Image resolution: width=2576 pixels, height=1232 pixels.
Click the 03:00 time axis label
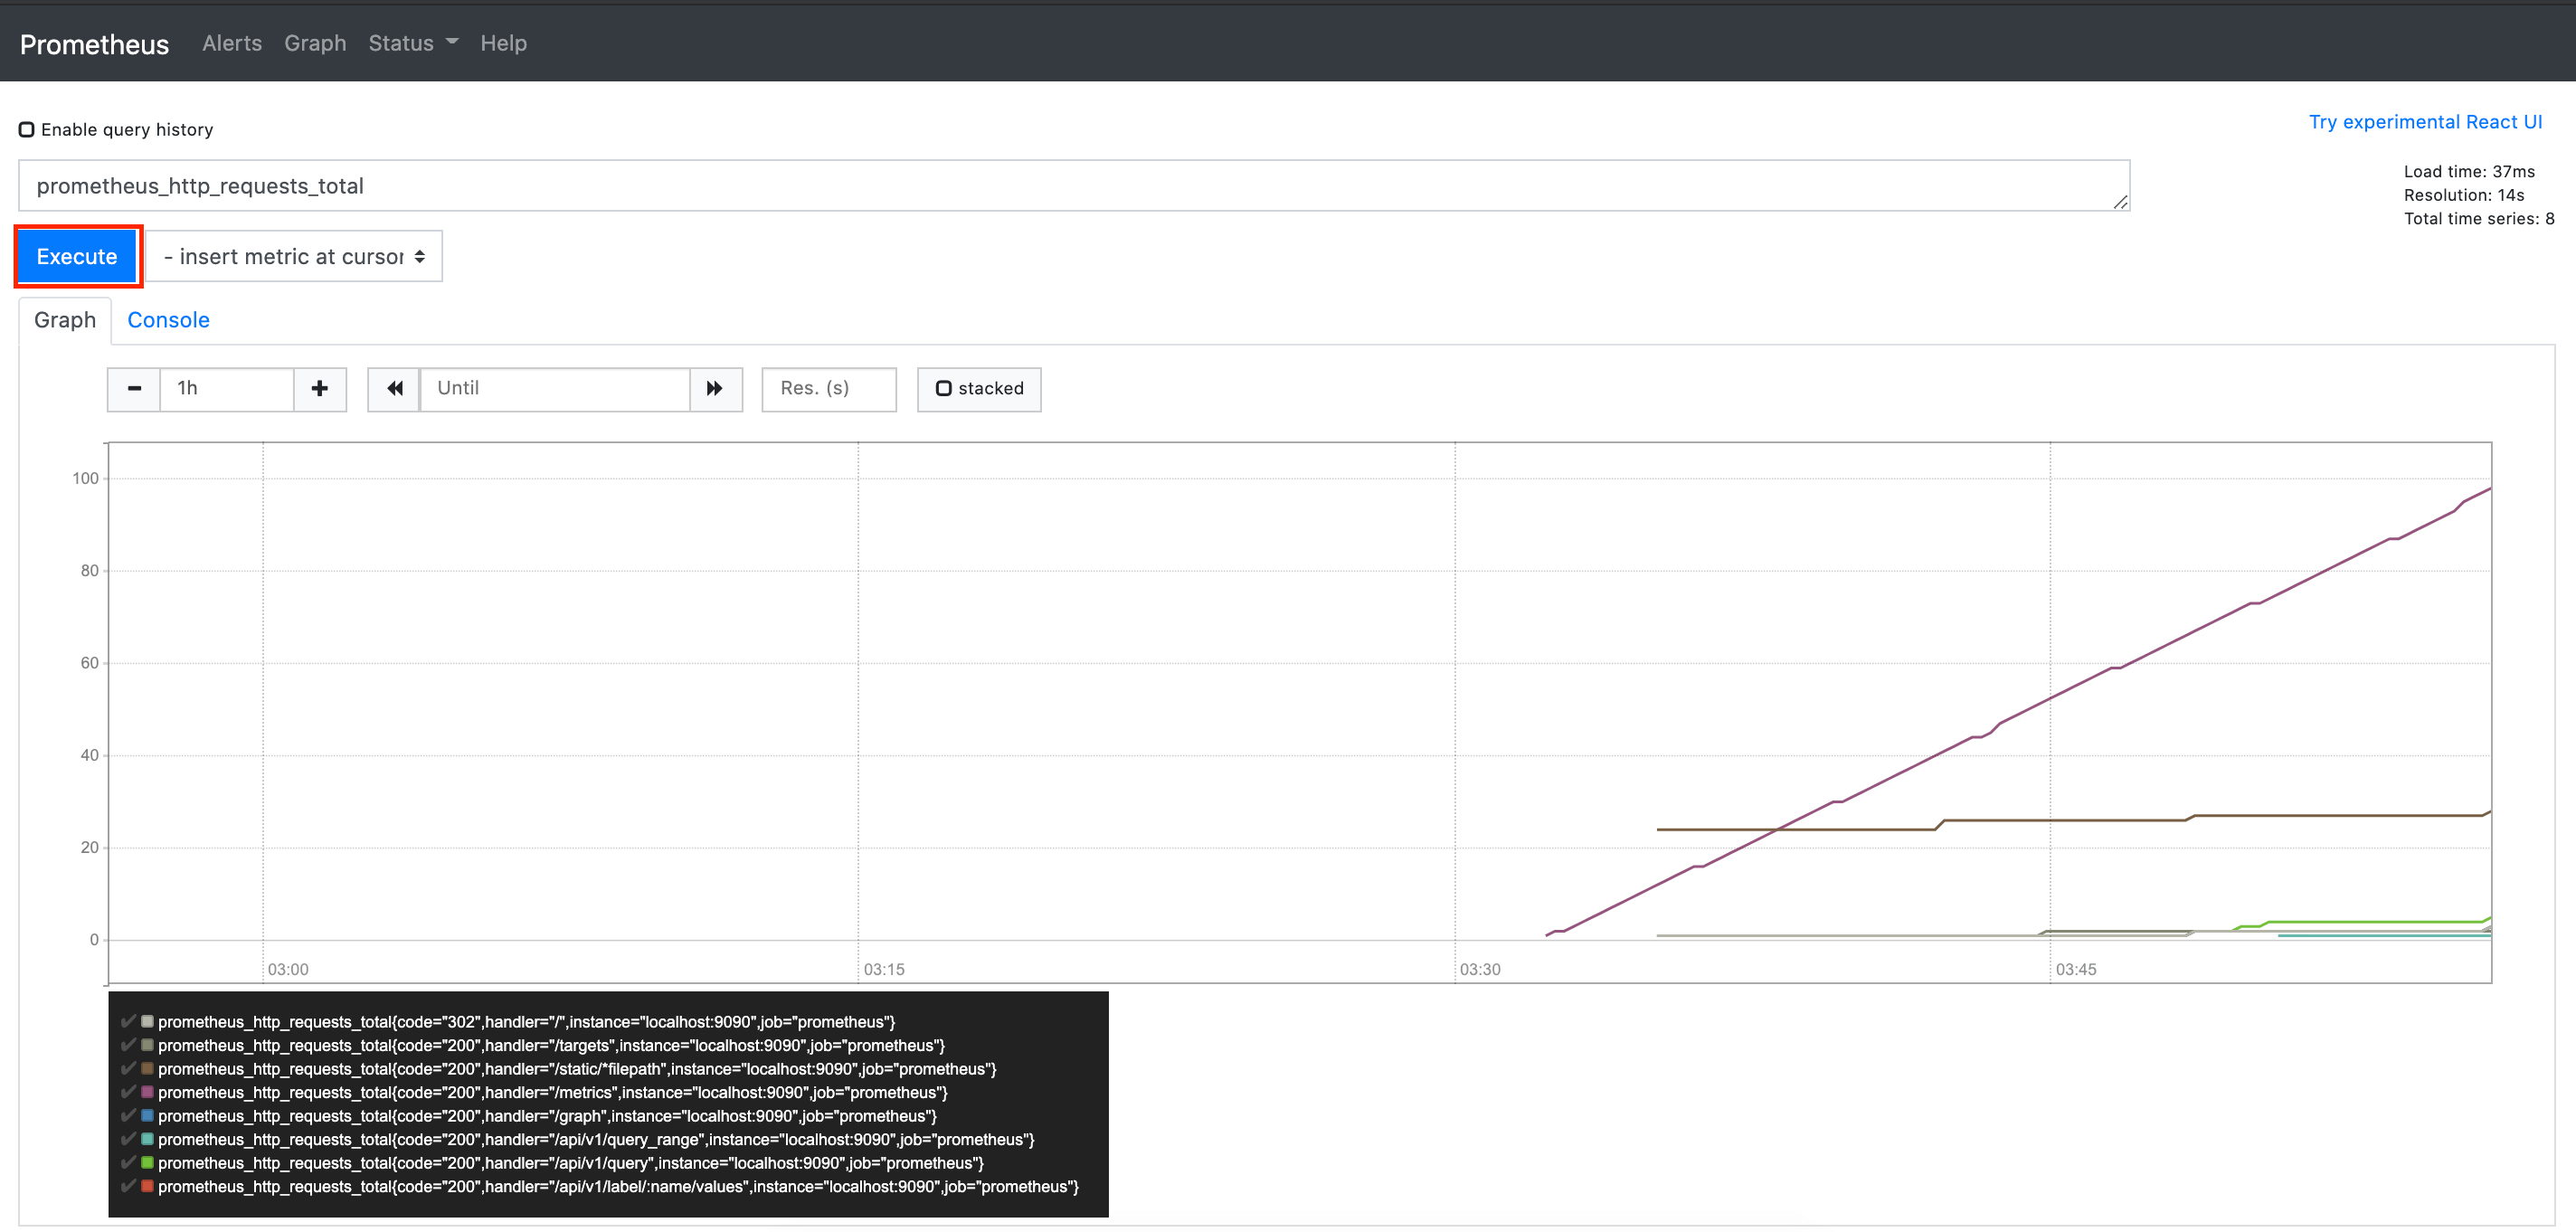tap(288, 969)
